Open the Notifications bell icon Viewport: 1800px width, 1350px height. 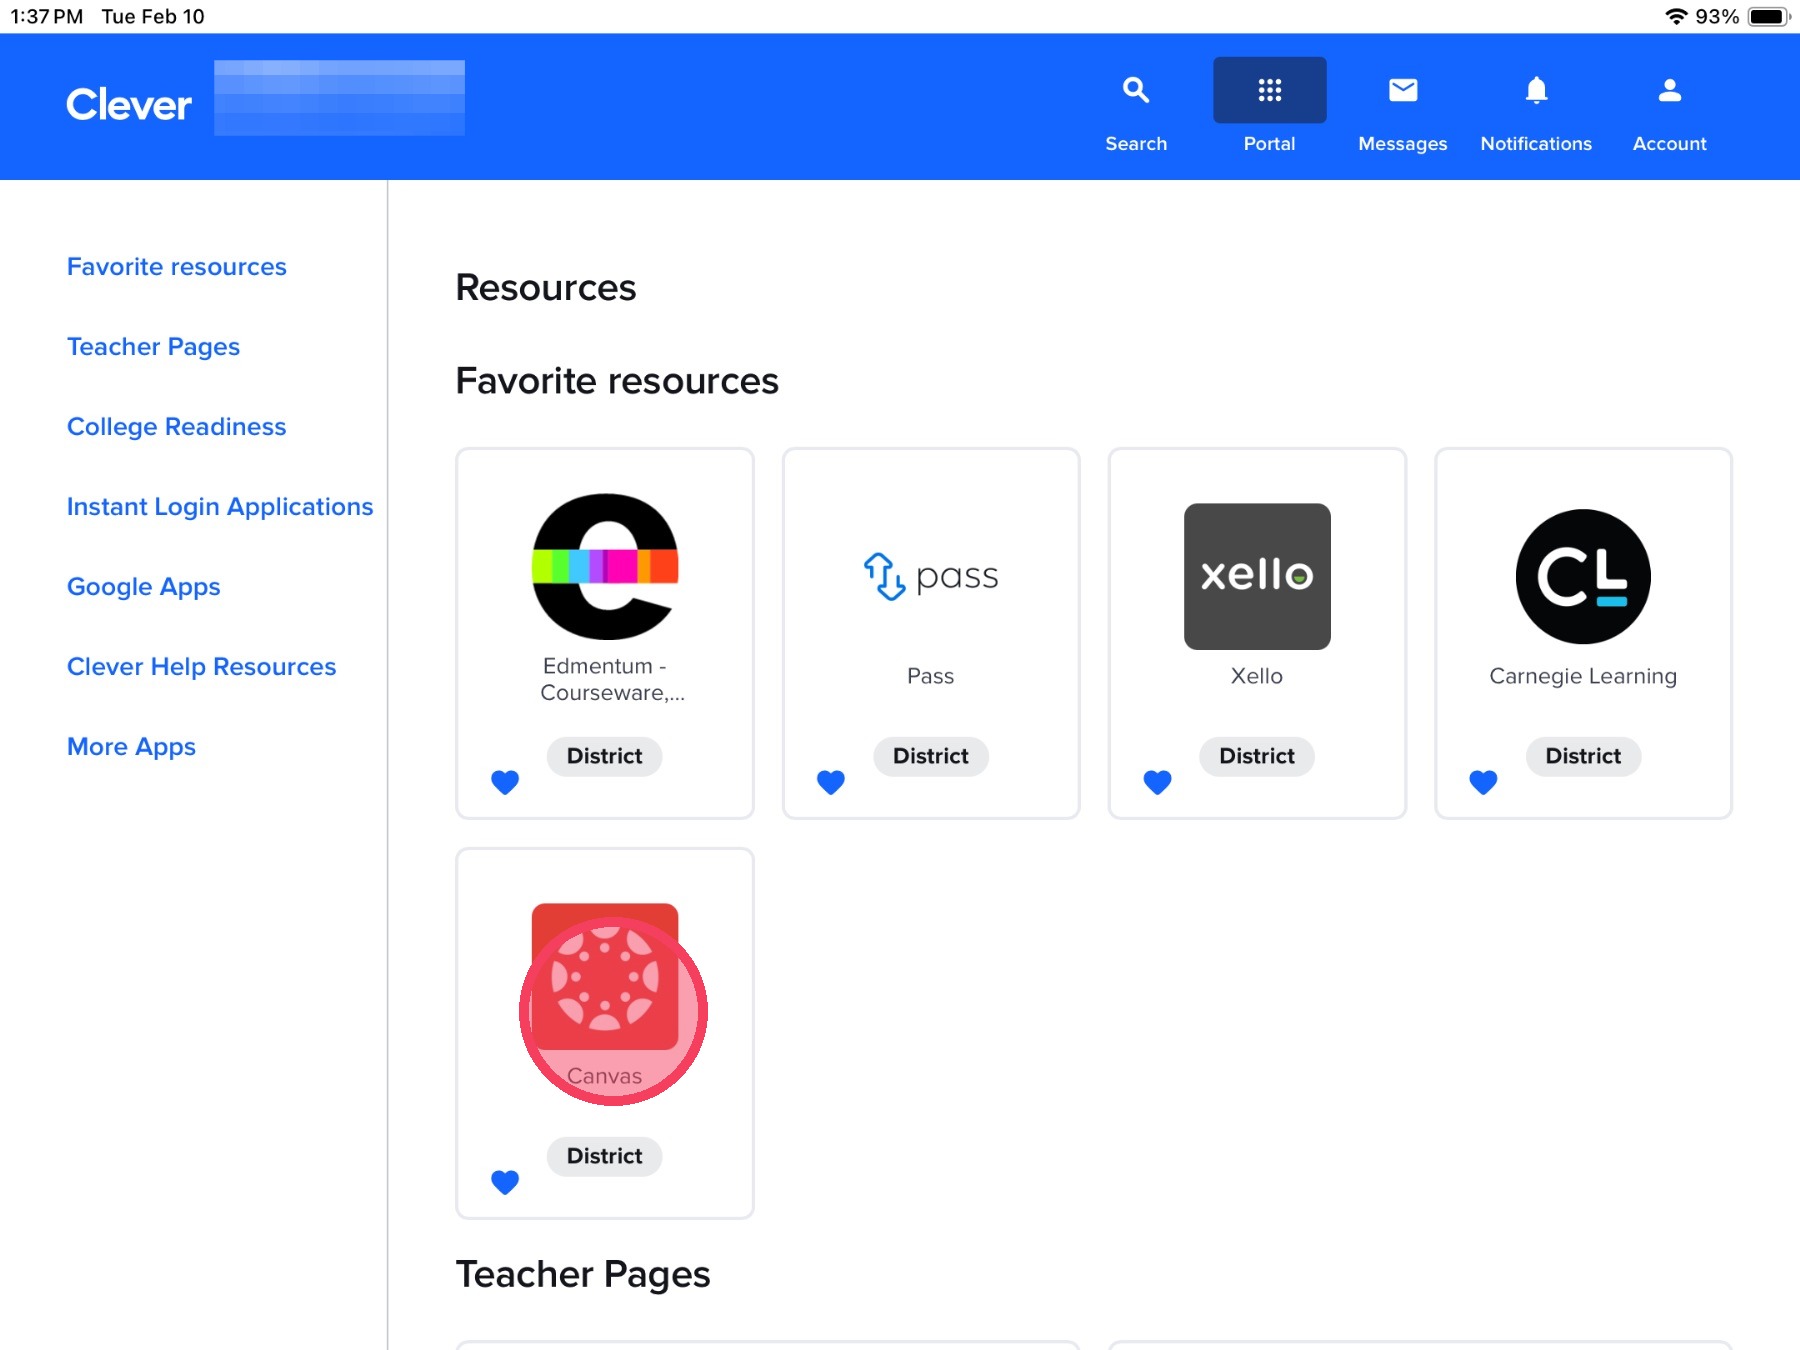(1537, 90)
